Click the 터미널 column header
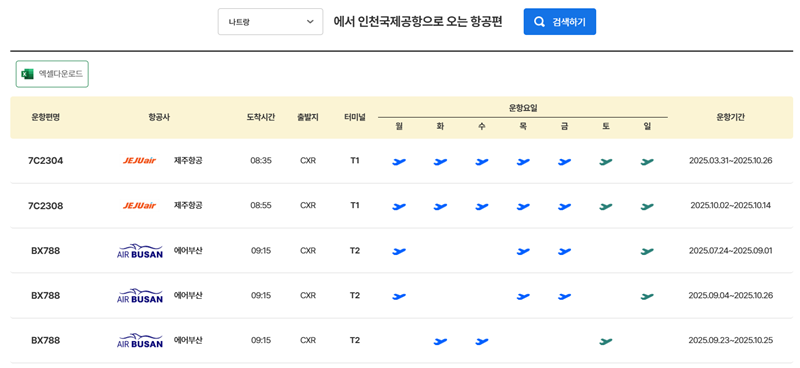The image size is (800, 368). [x=355, y=117]
